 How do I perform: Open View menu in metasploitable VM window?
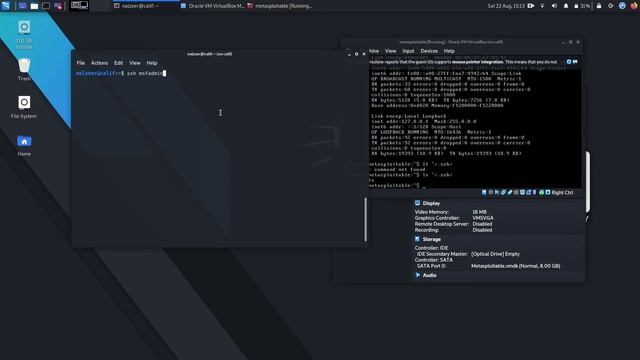tap(390, 51)
